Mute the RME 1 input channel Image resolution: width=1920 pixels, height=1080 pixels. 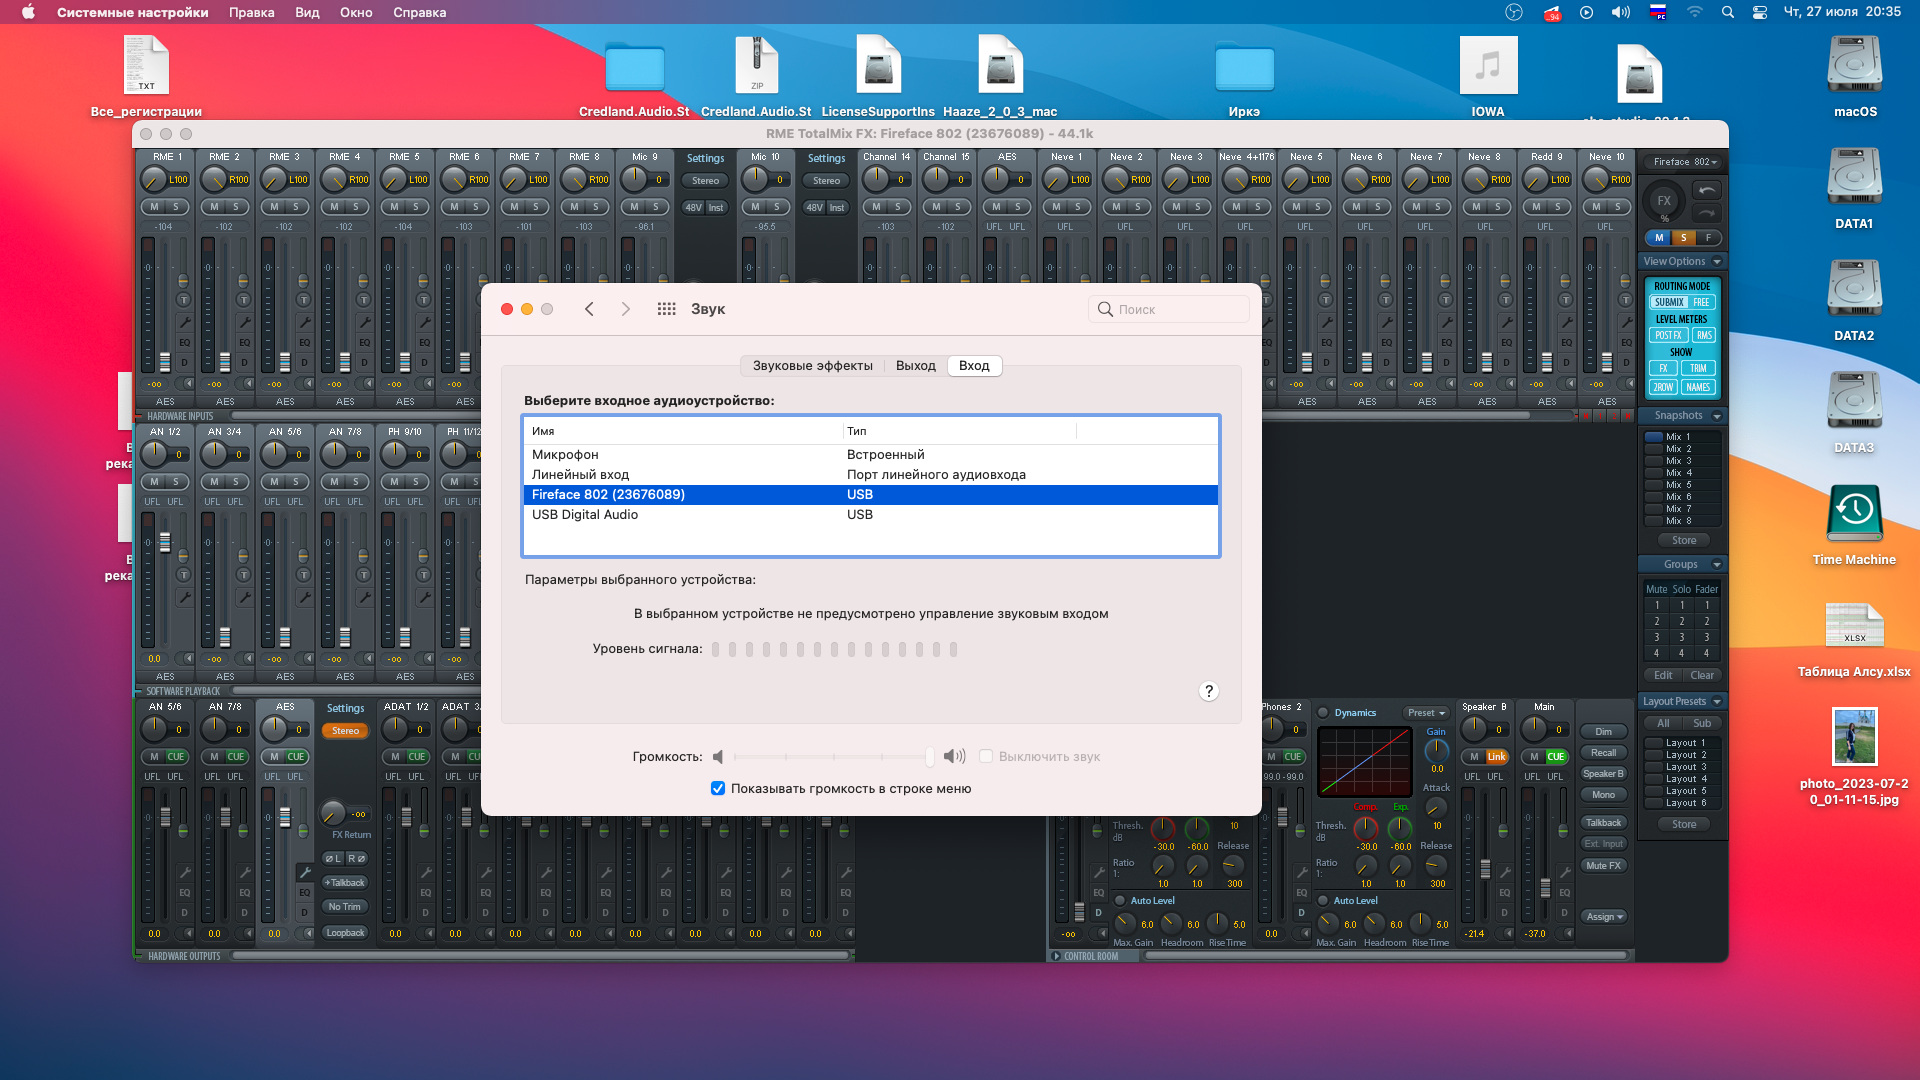(x=154, y=207)
